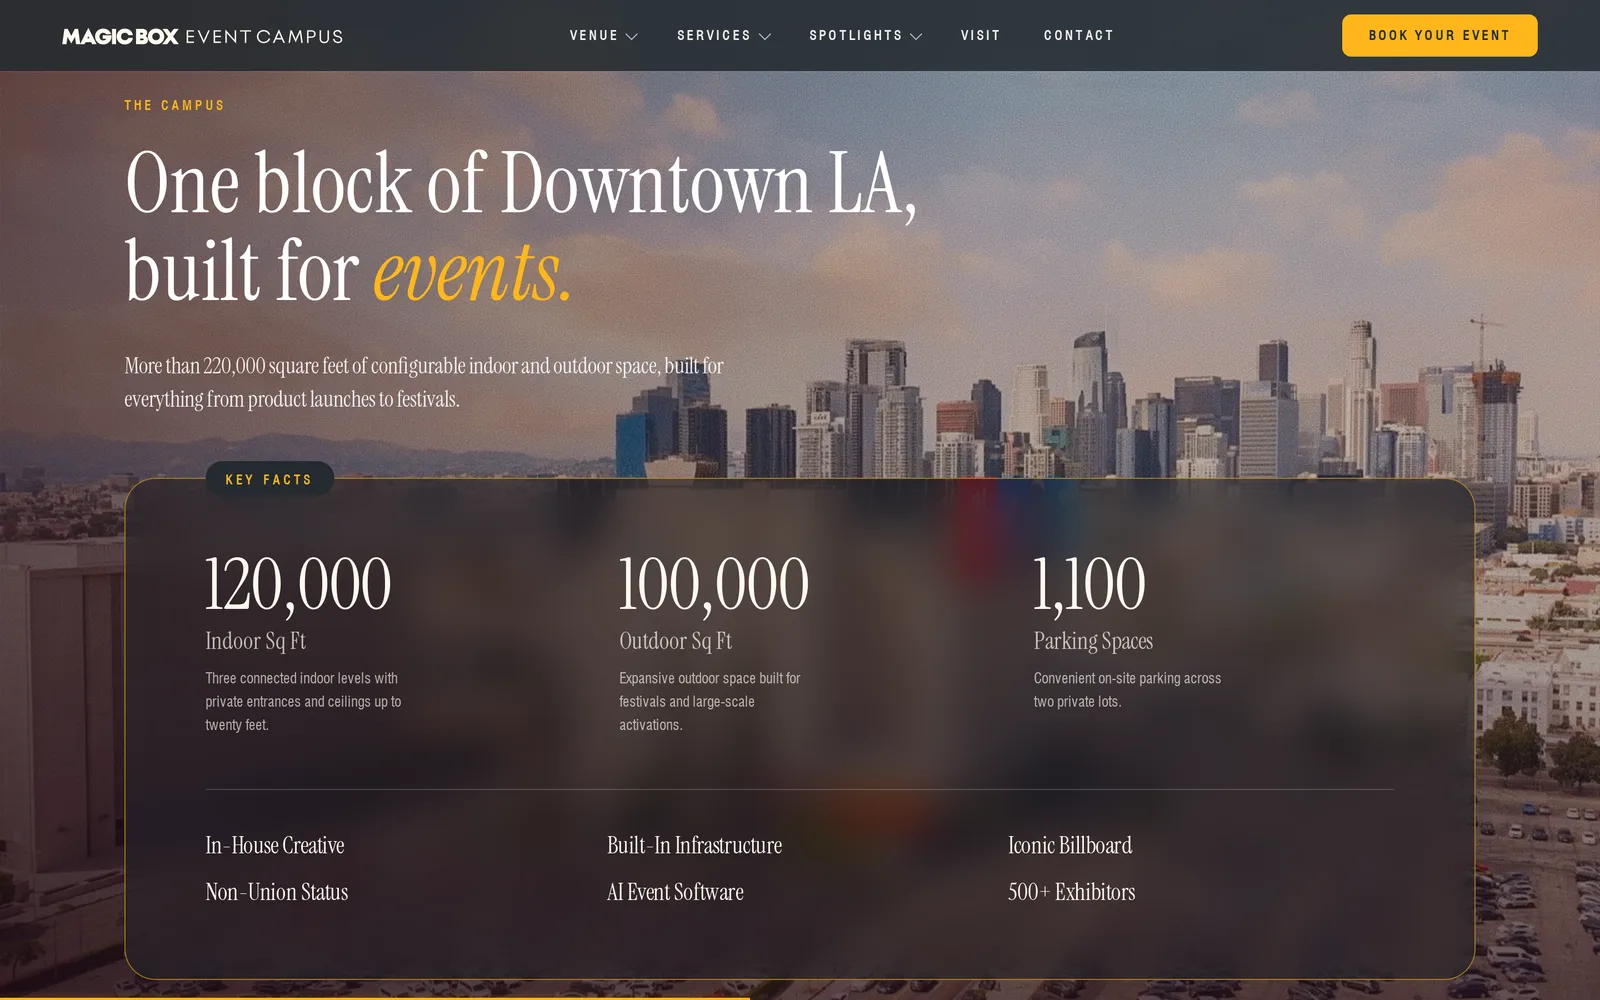
Task: Select the AI Event Software item
Action: pos(675,892)
